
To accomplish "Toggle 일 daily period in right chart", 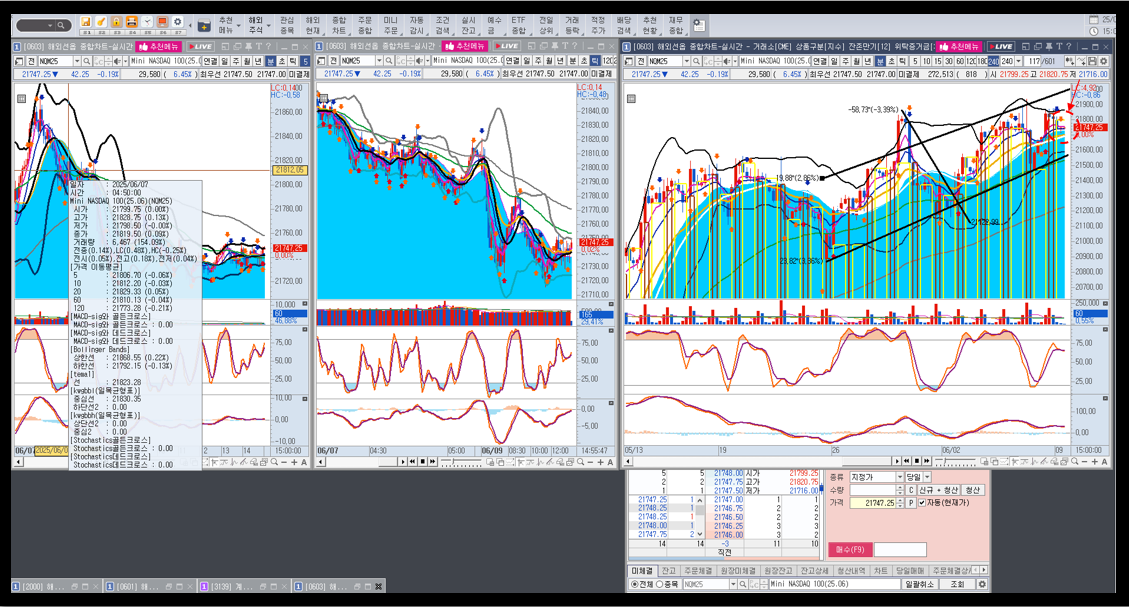I will pos(835,61).
